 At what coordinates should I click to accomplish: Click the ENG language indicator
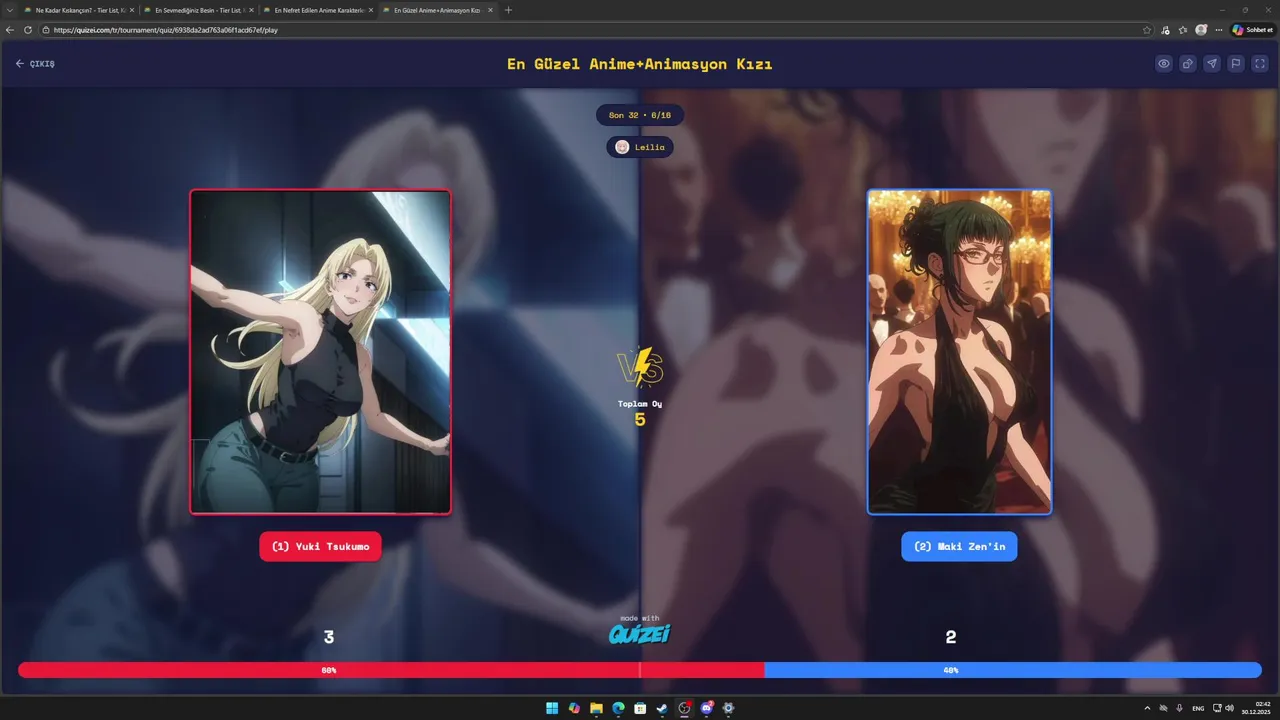pos(1198,708)
